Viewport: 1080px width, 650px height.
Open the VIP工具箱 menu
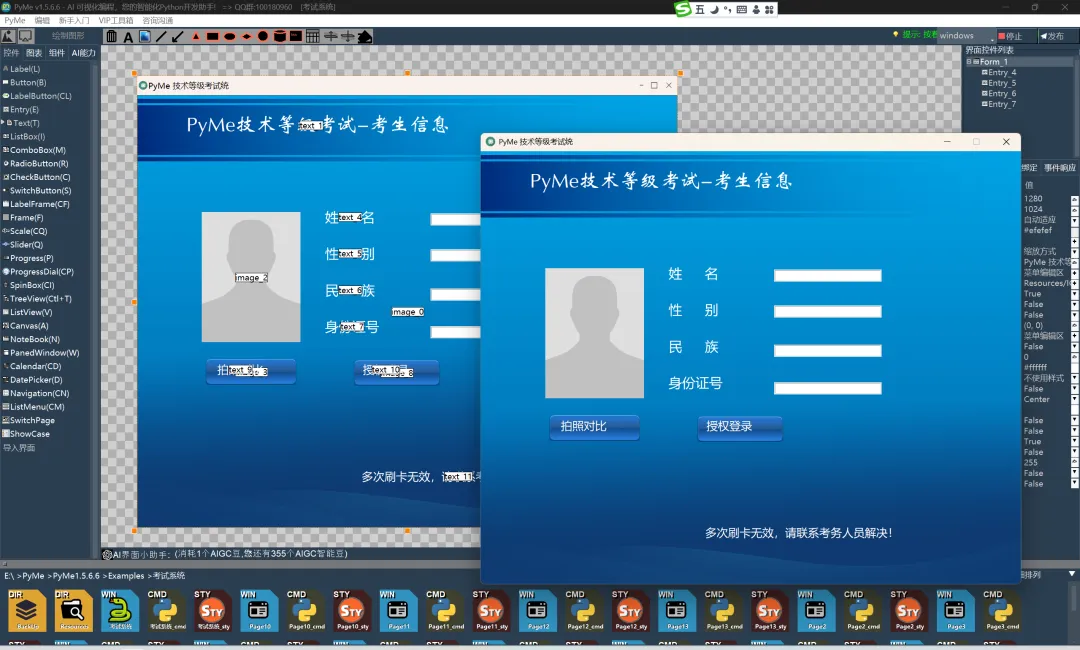point(116,21)
